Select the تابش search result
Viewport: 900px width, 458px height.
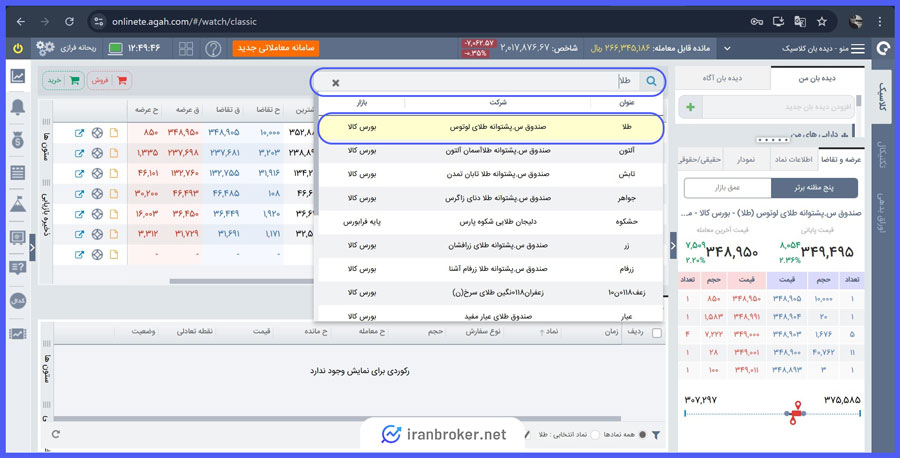tap(491, 174)
